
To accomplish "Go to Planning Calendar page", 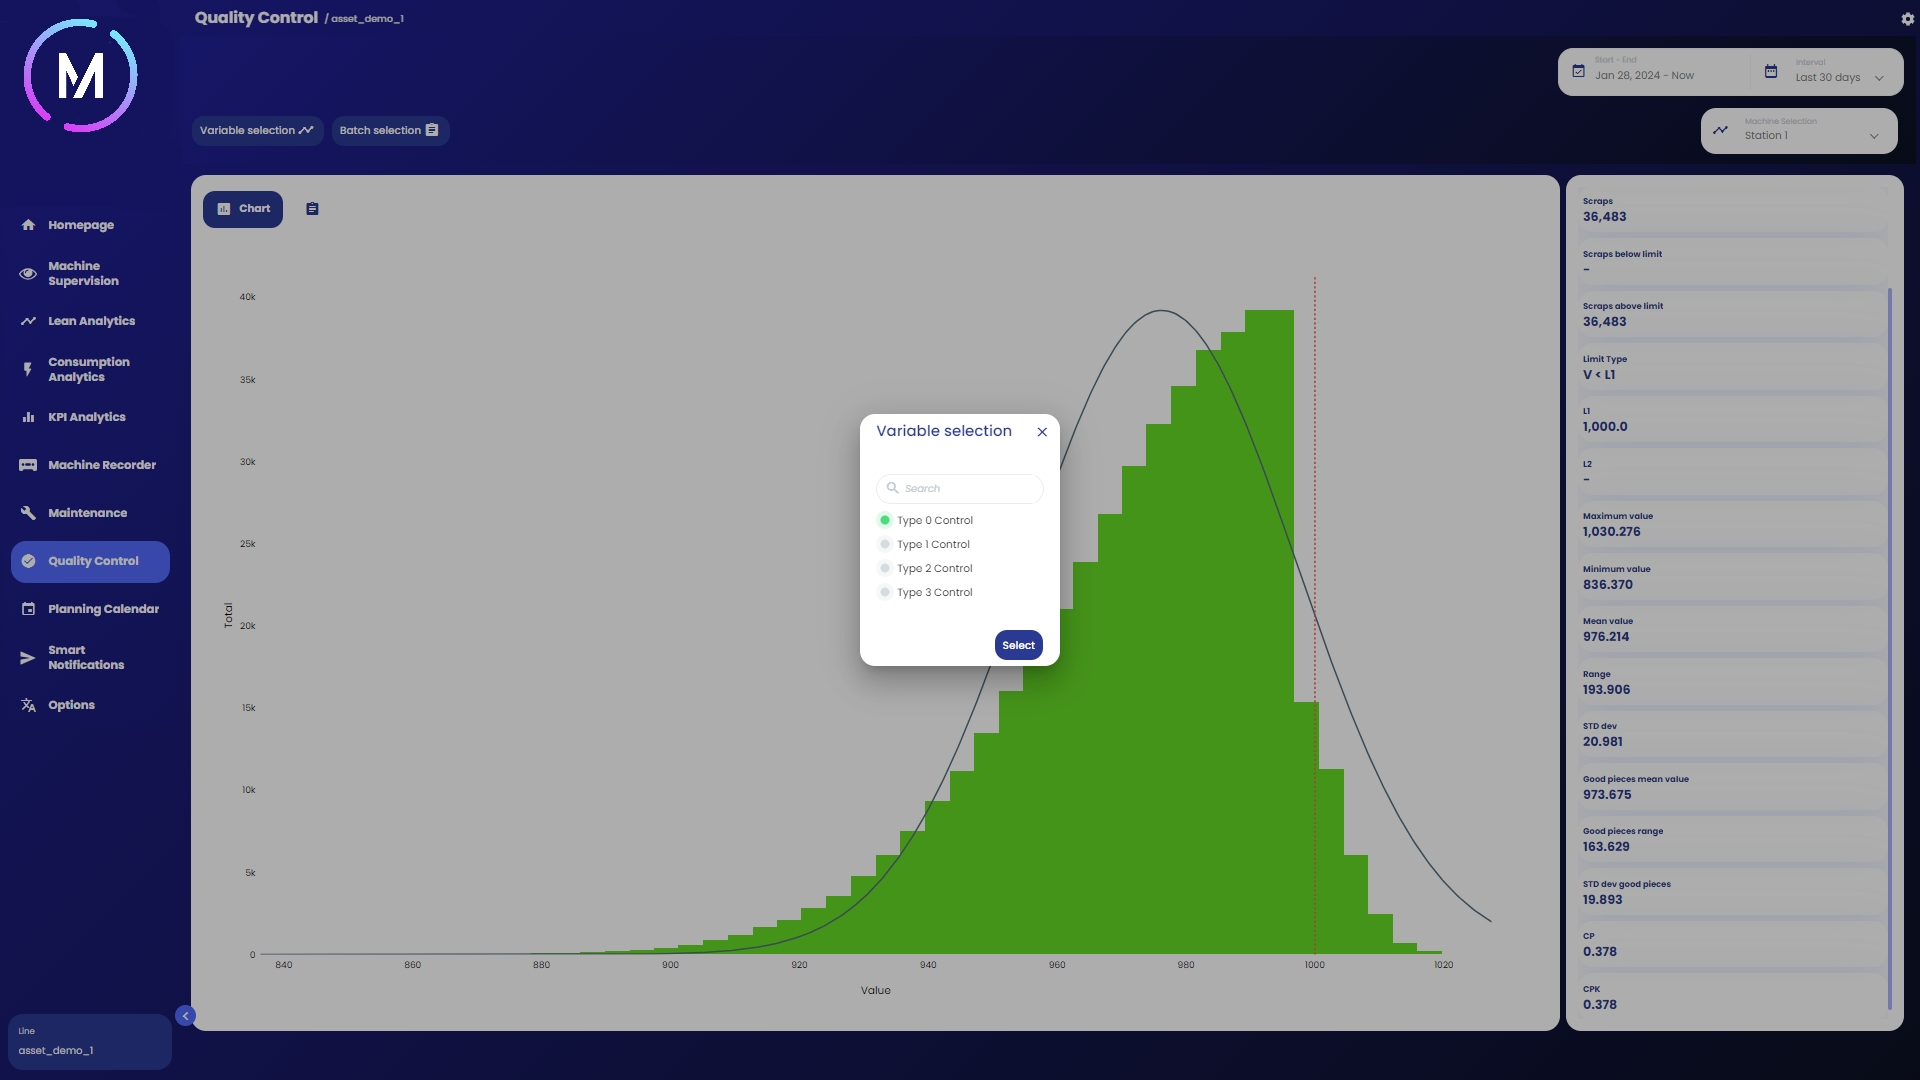I will [103, 609].
